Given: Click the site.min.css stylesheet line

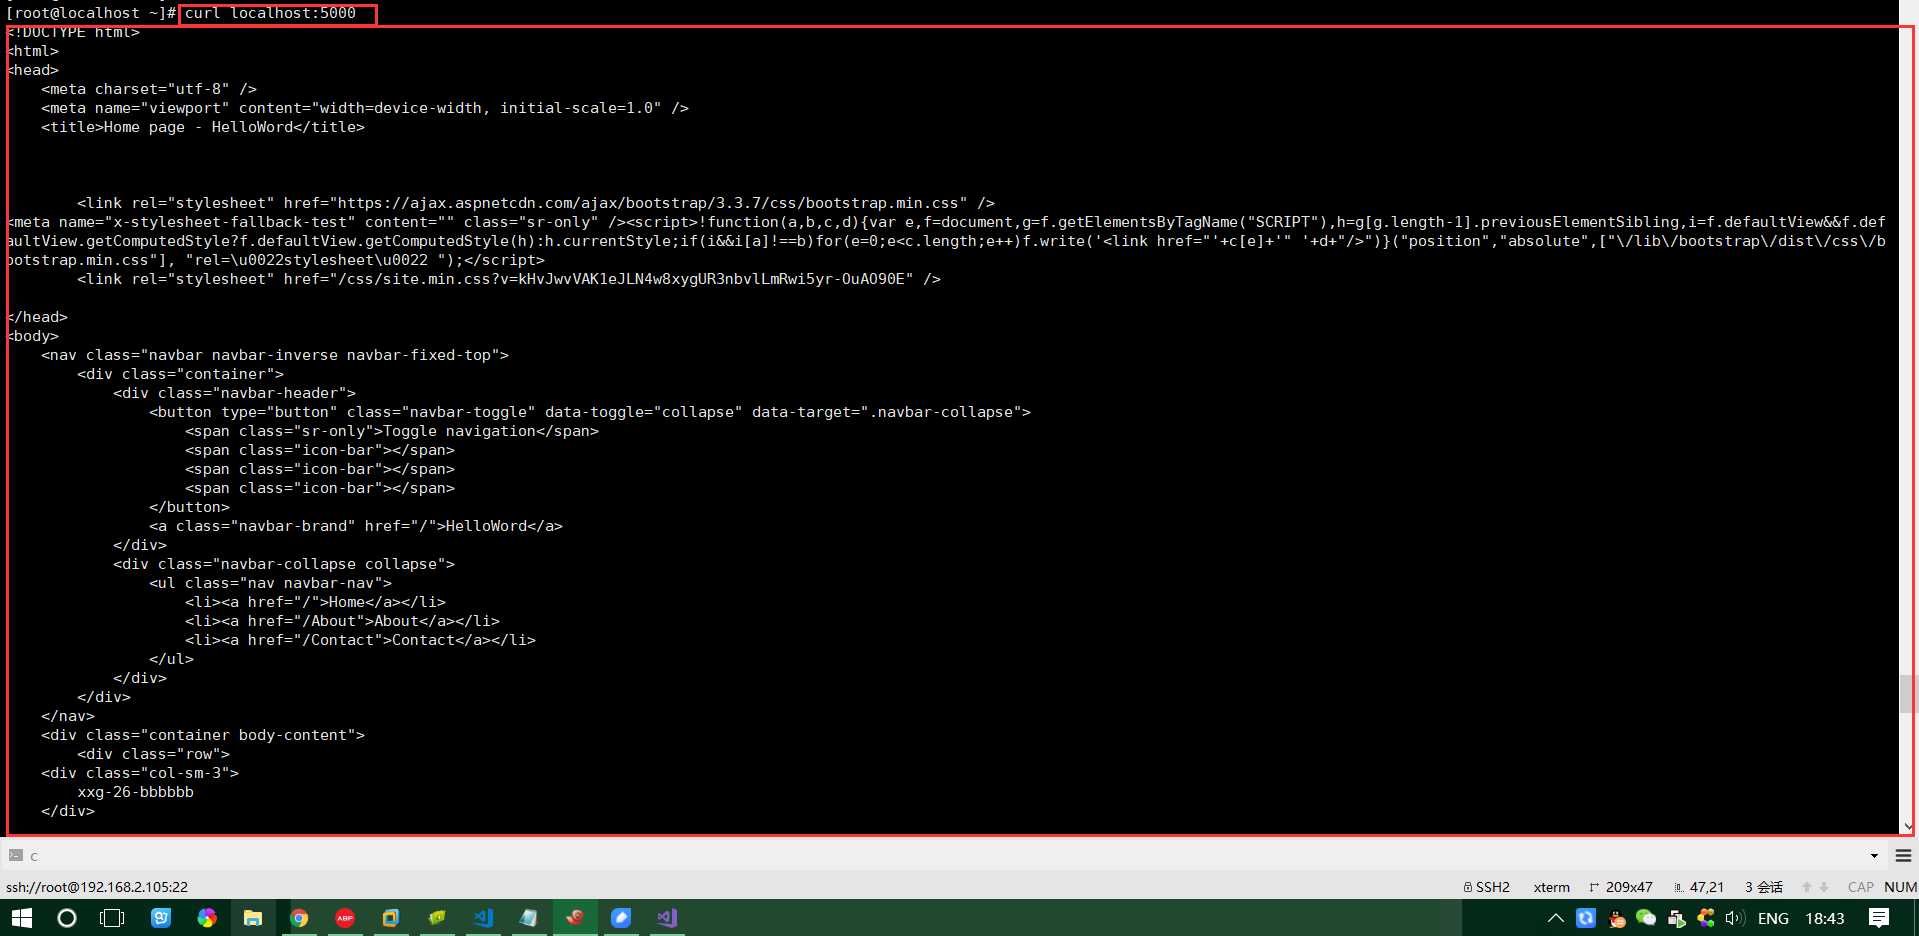Looking at the screenshot, I should [509, 279].
